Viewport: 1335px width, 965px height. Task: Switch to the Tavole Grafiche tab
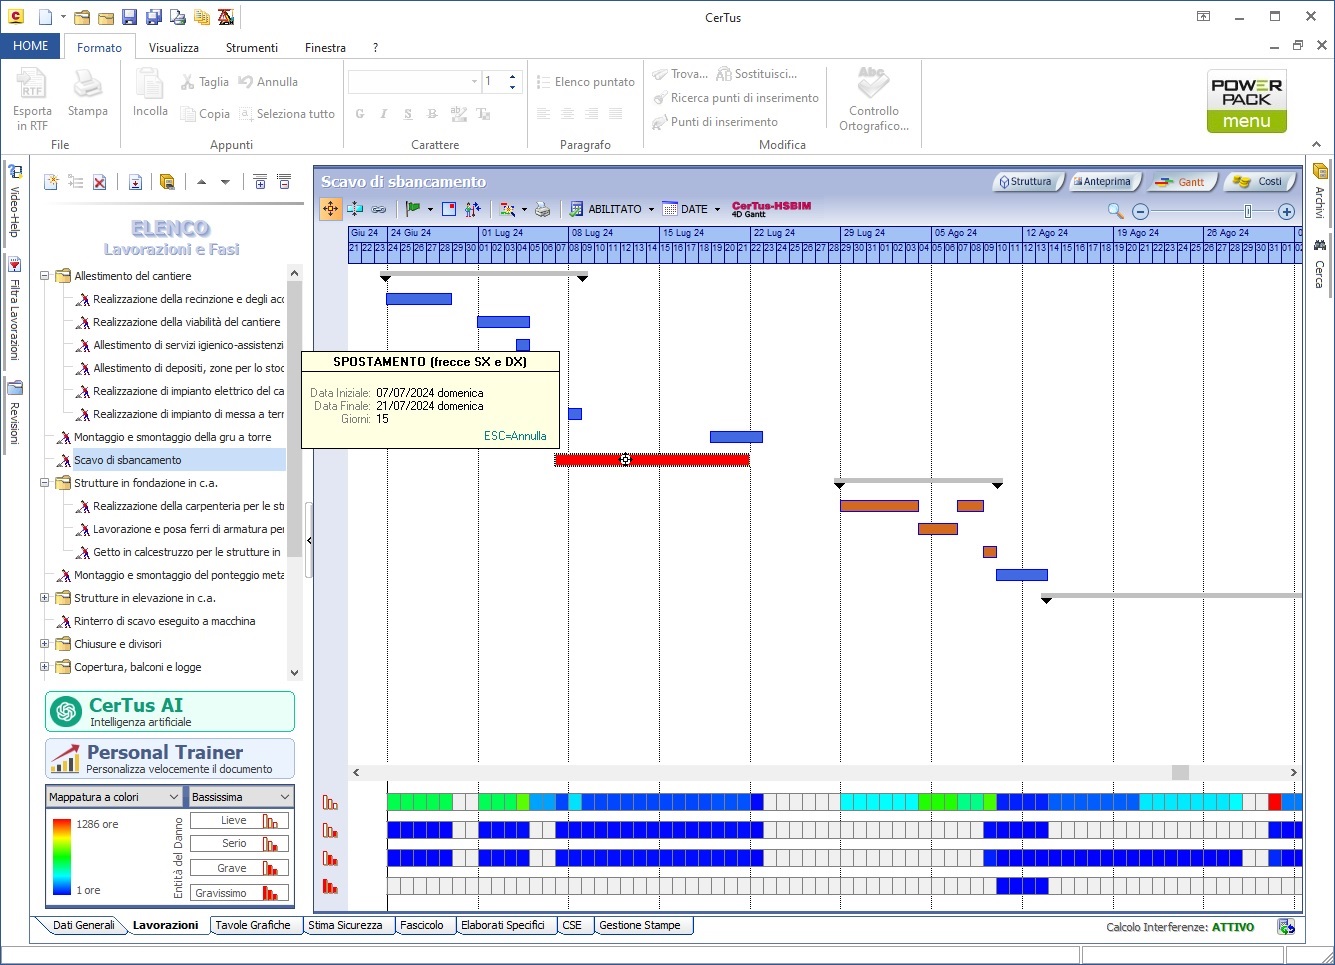(253, 925)
